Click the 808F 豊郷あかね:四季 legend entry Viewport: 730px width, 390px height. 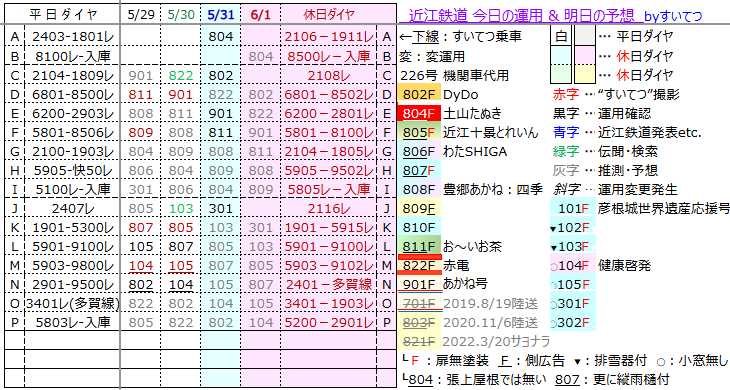tap(471, 189)
